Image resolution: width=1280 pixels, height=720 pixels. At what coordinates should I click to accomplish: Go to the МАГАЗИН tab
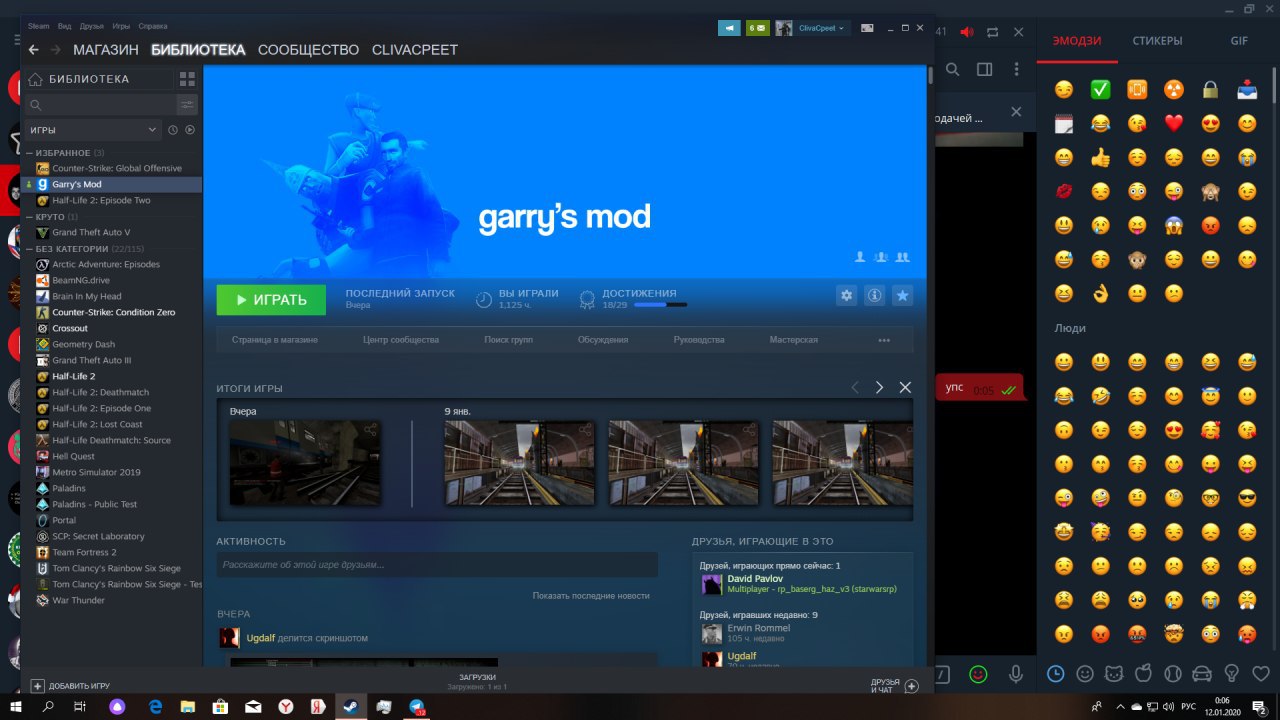click(105, 50)
